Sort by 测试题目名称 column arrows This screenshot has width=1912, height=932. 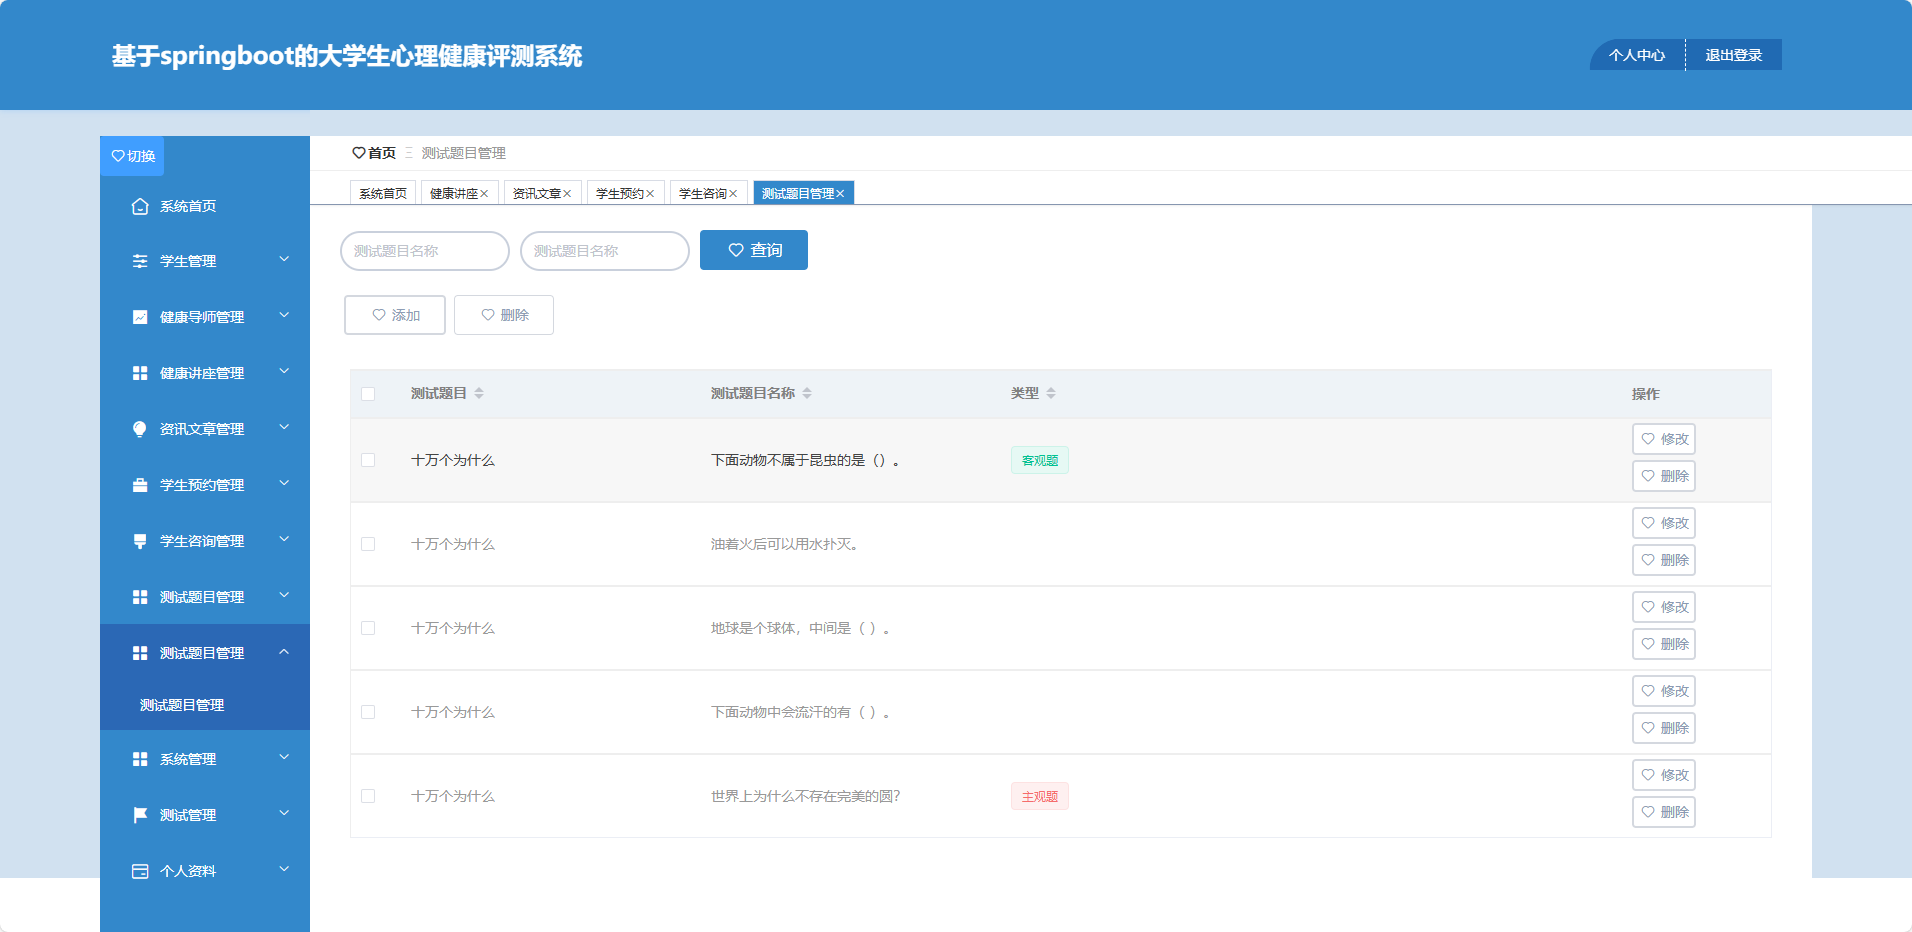pos(807,393)
